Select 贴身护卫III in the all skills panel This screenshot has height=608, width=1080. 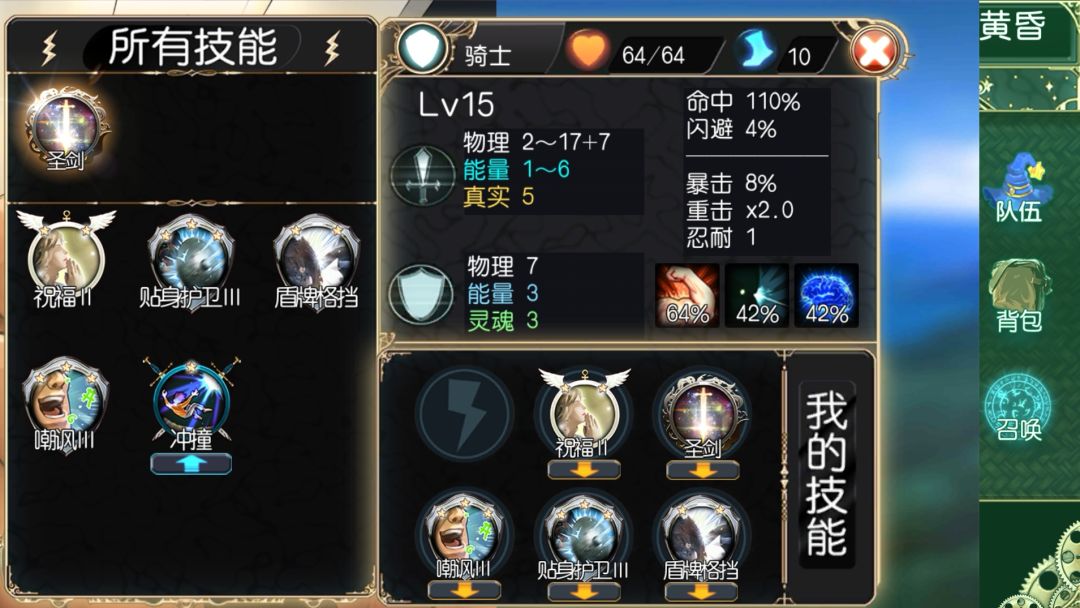click(190, 260)
